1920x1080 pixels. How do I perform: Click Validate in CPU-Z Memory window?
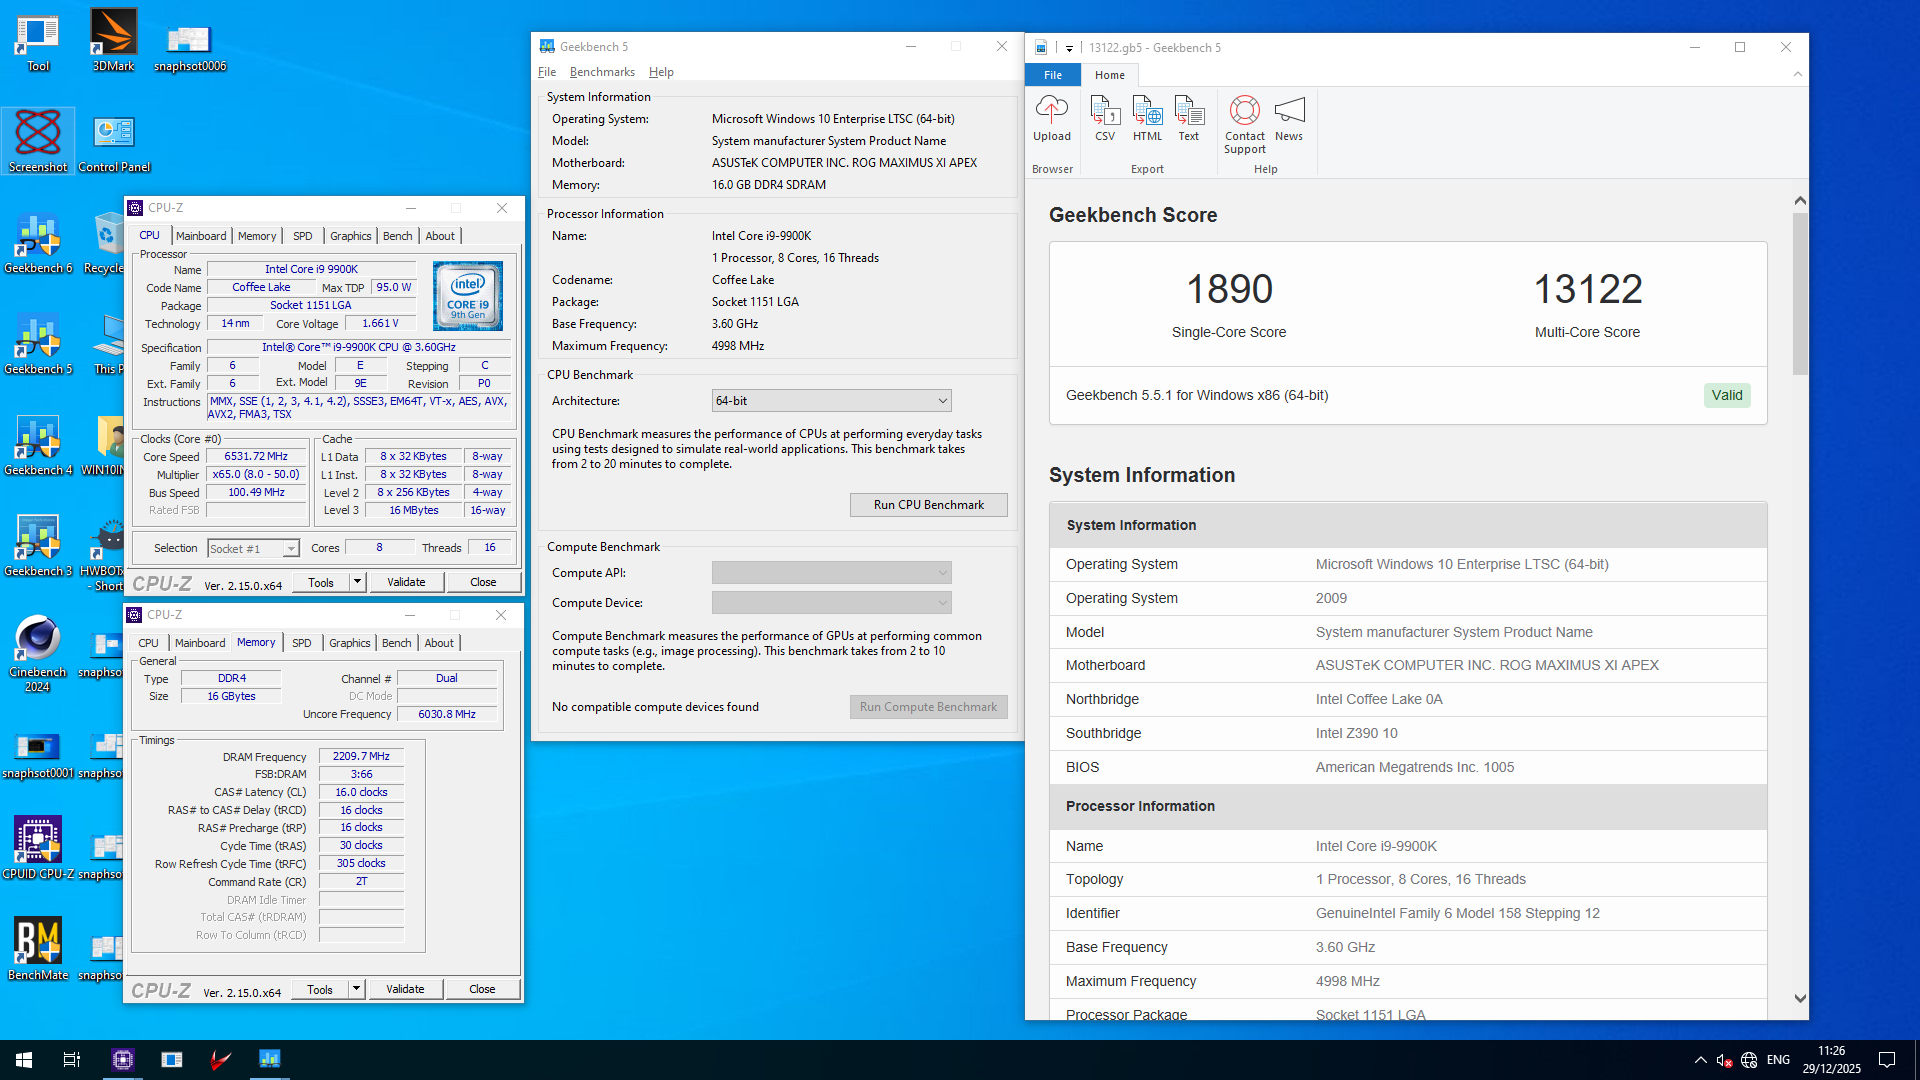click(405, 989)
